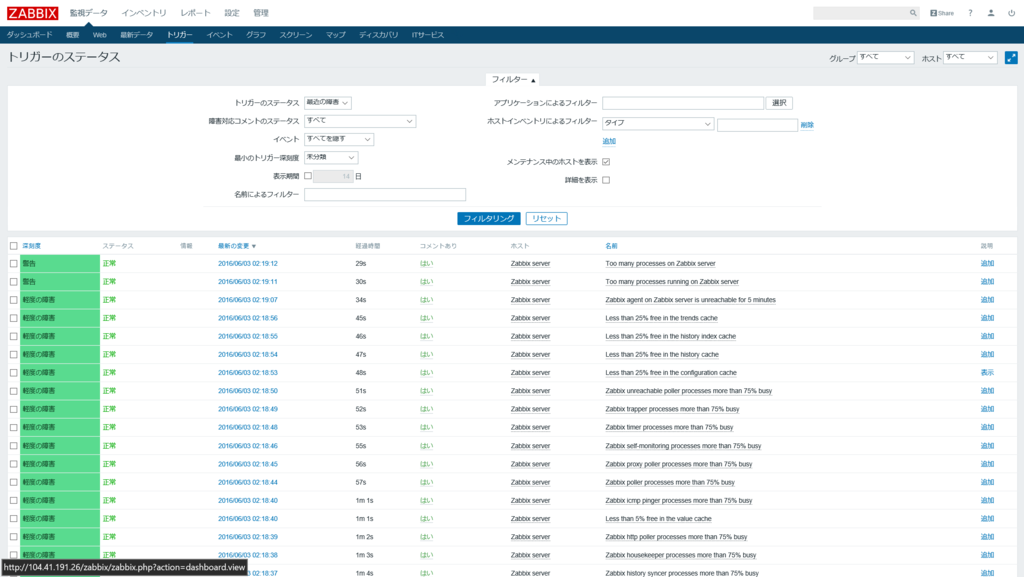The image size is (1024, 577).
Task: Focus the アプリケーションによるフィルター field
Action: tap(682, 103)
